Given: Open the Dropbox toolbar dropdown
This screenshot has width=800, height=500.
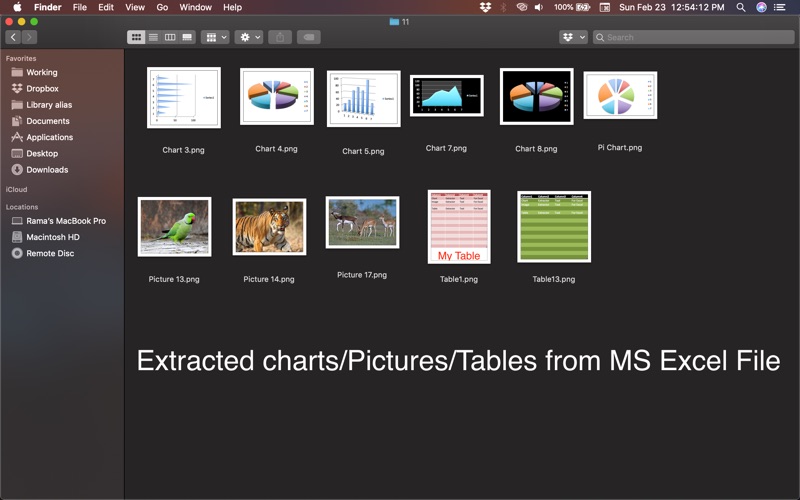Looking at the screenshot, I should click(573, 37).
